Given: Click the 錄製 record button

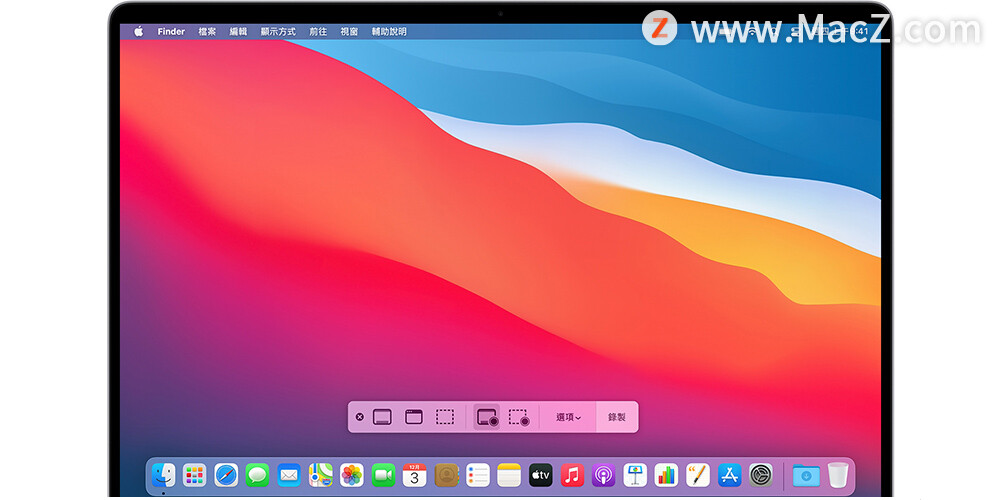Looking at the screenshot, I should tap(617, 417).
